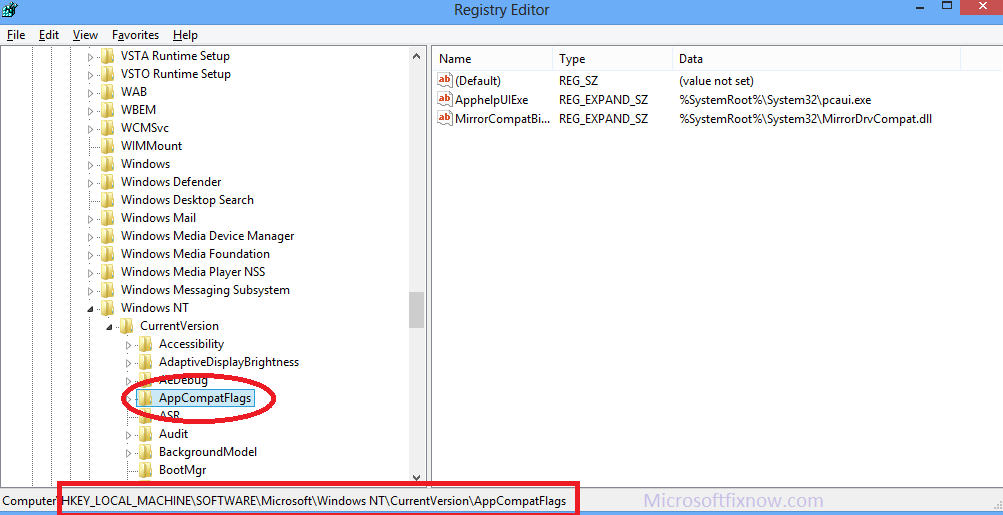Sort values by the Data column header

pos(816,59)
